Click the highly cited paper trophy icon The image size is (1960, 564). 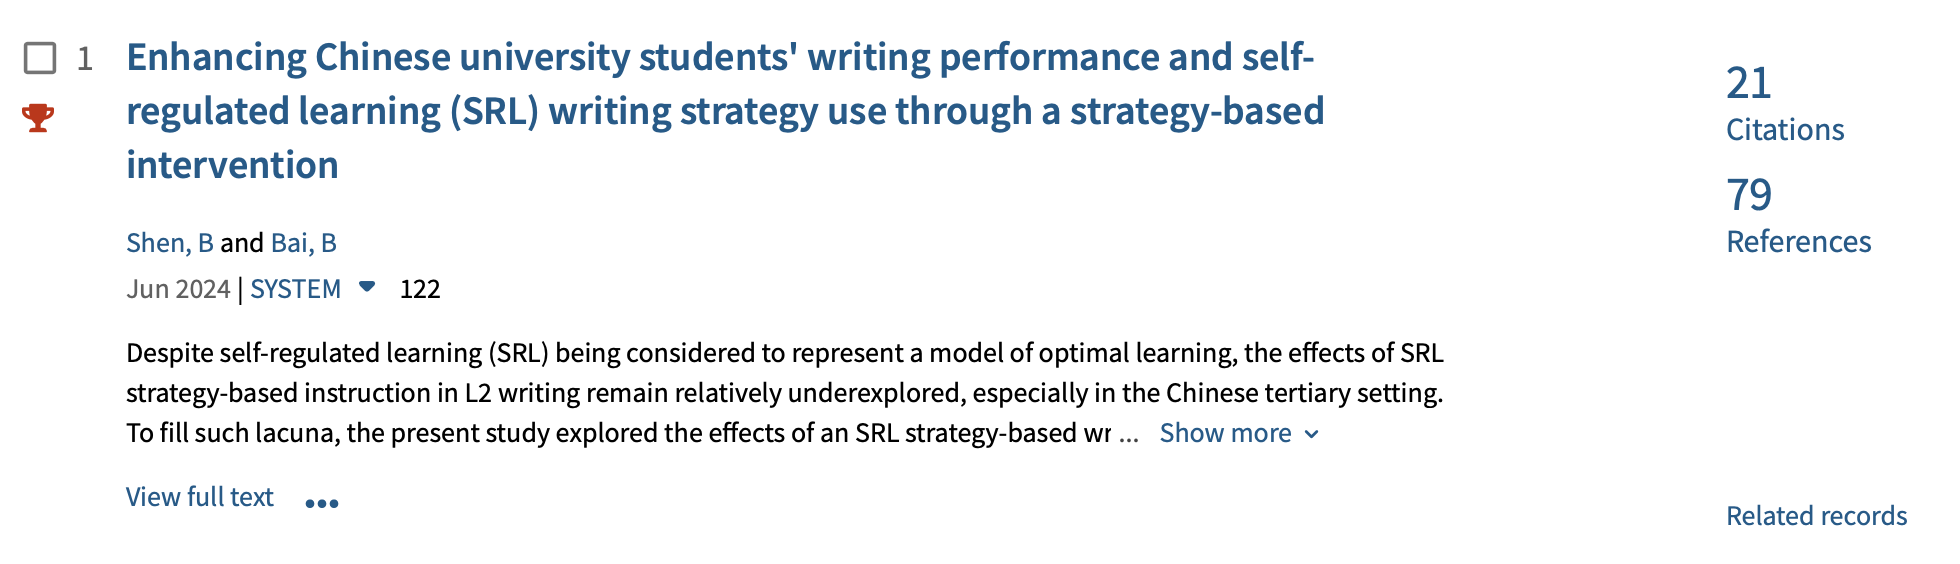click(x=38, y=117)
